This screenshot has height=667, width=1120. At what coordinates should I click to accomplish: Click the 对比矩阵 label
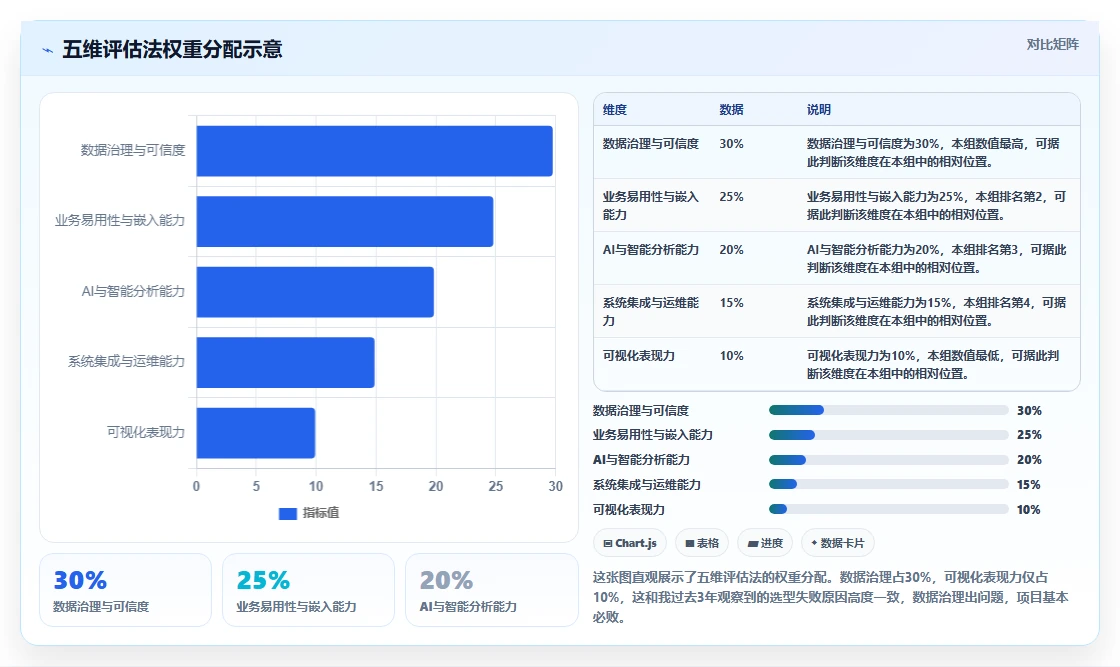pyautogui.click(x=1052, y=44)
